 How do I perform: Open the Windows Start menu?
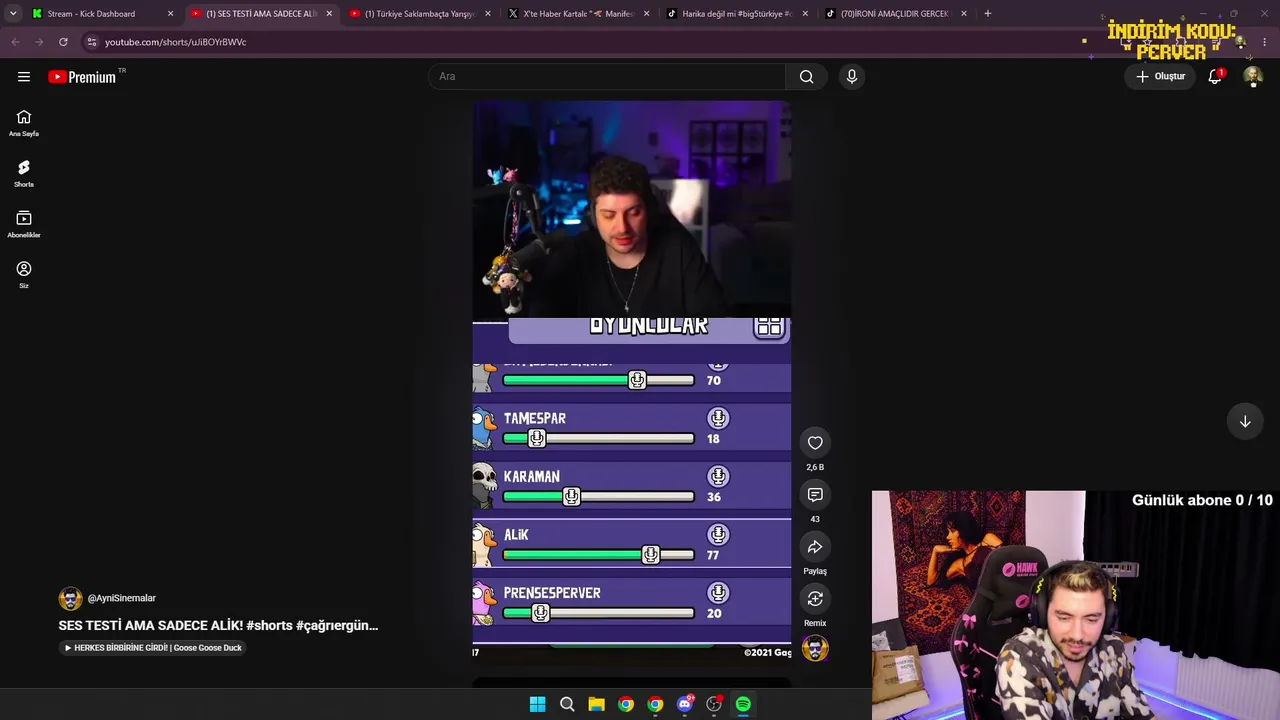point(537,704)
